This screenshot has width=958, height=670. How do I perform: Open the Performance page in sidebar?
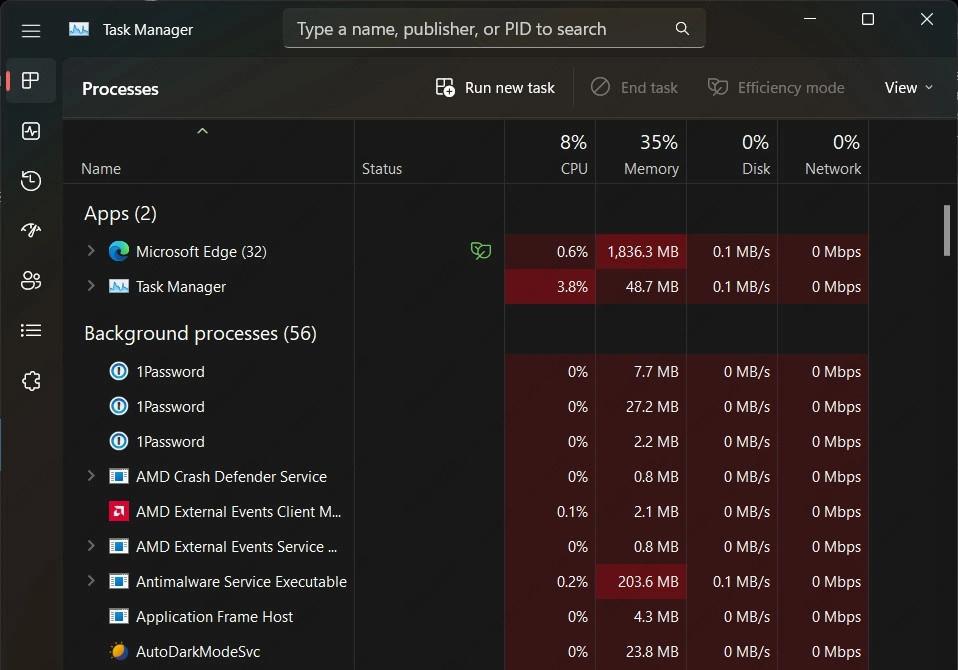point(31,131)
